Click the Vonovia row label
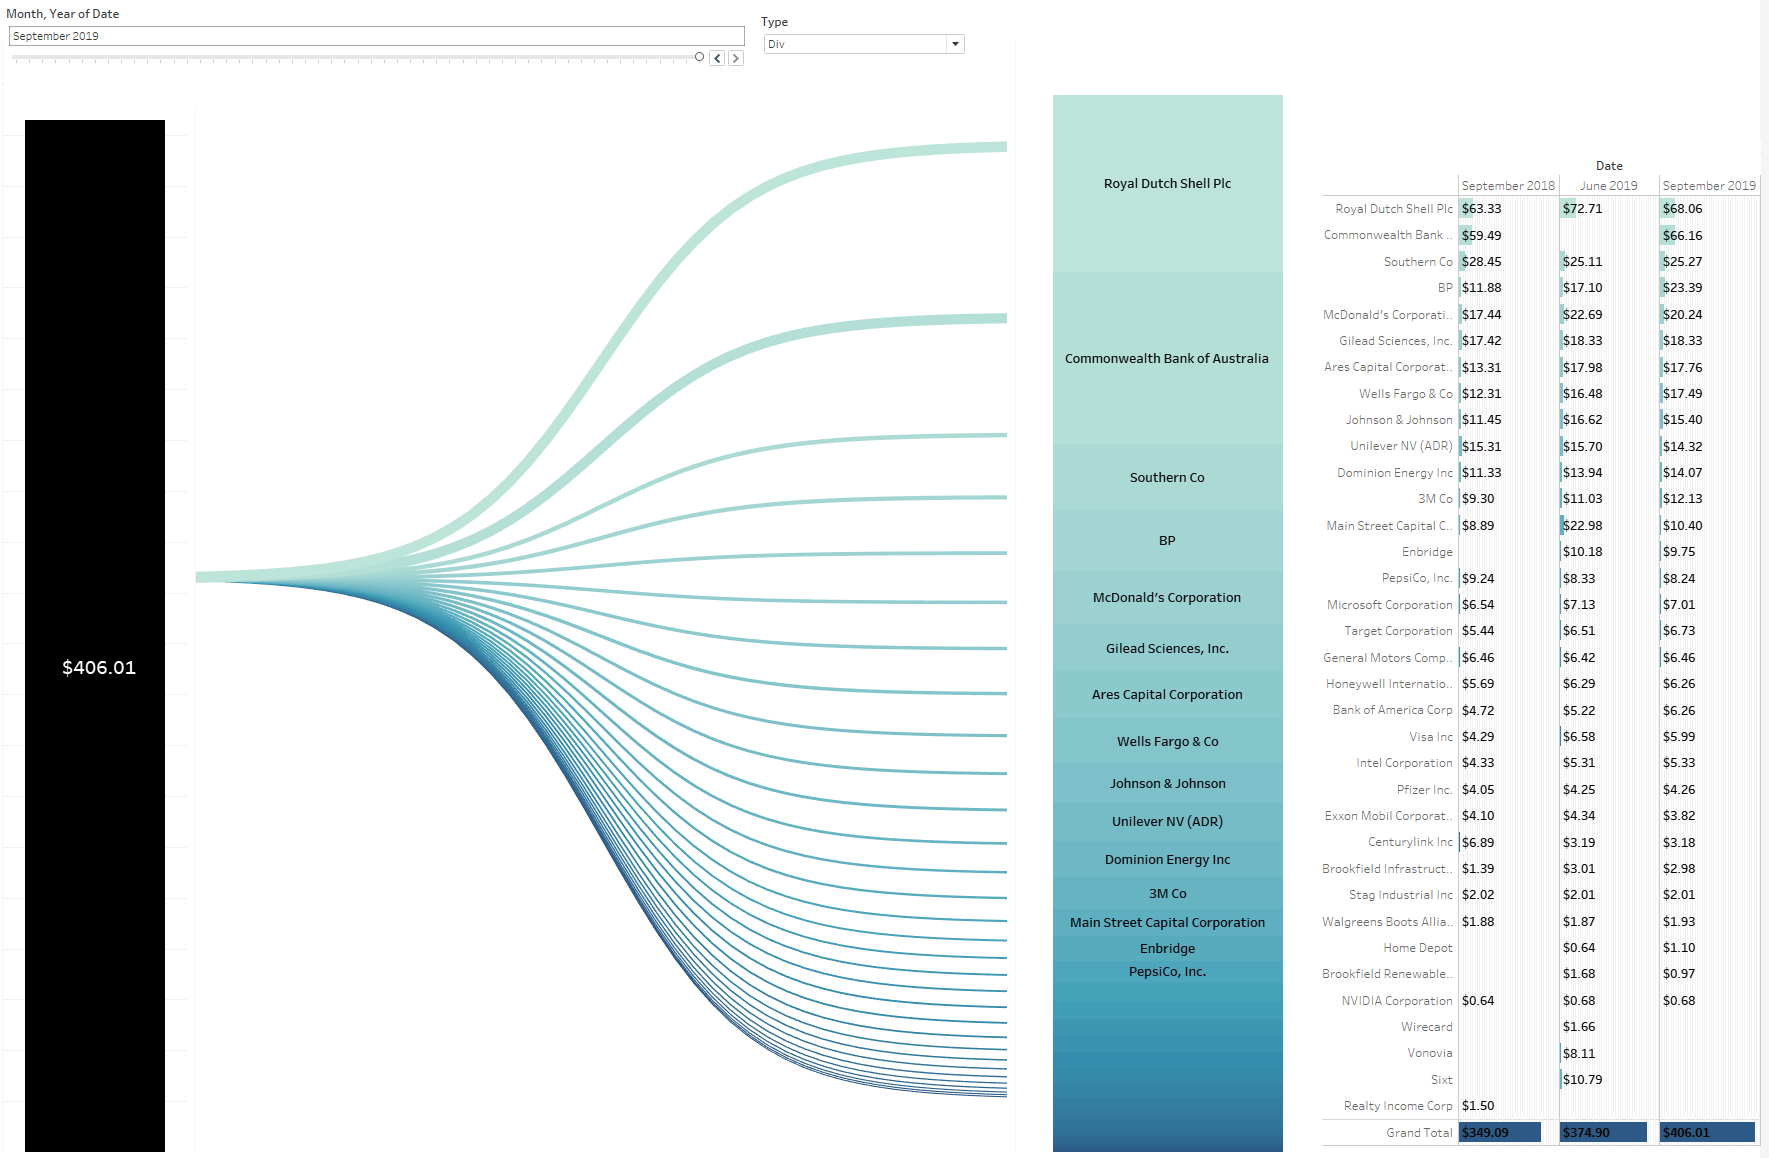The height and width of the screenshot is (1158, 1769). click(1430, 1053)
